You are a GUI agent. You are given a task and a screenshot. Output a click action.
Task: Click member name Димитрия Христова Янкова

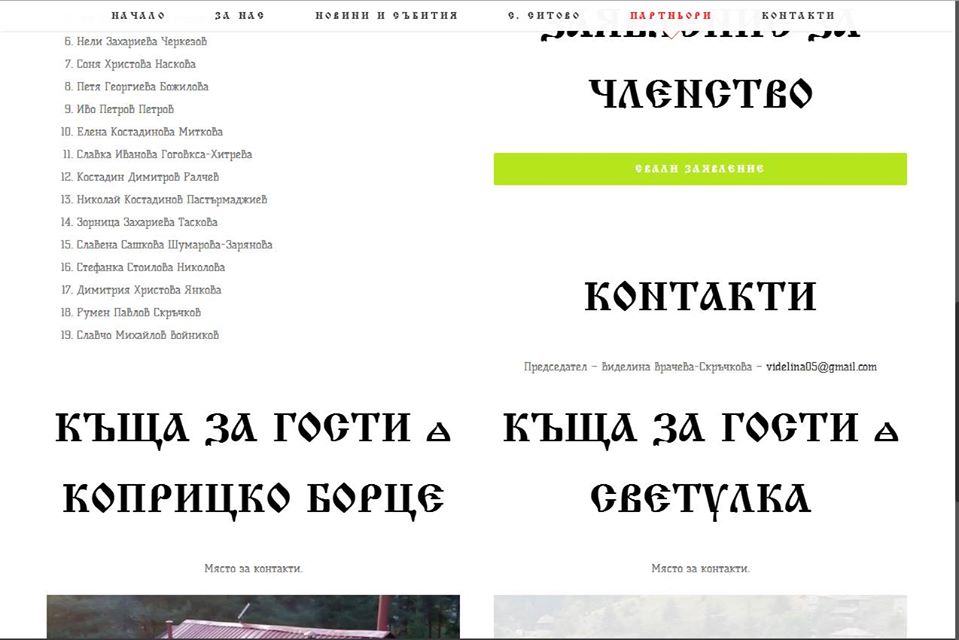click(x=149, y=291)
